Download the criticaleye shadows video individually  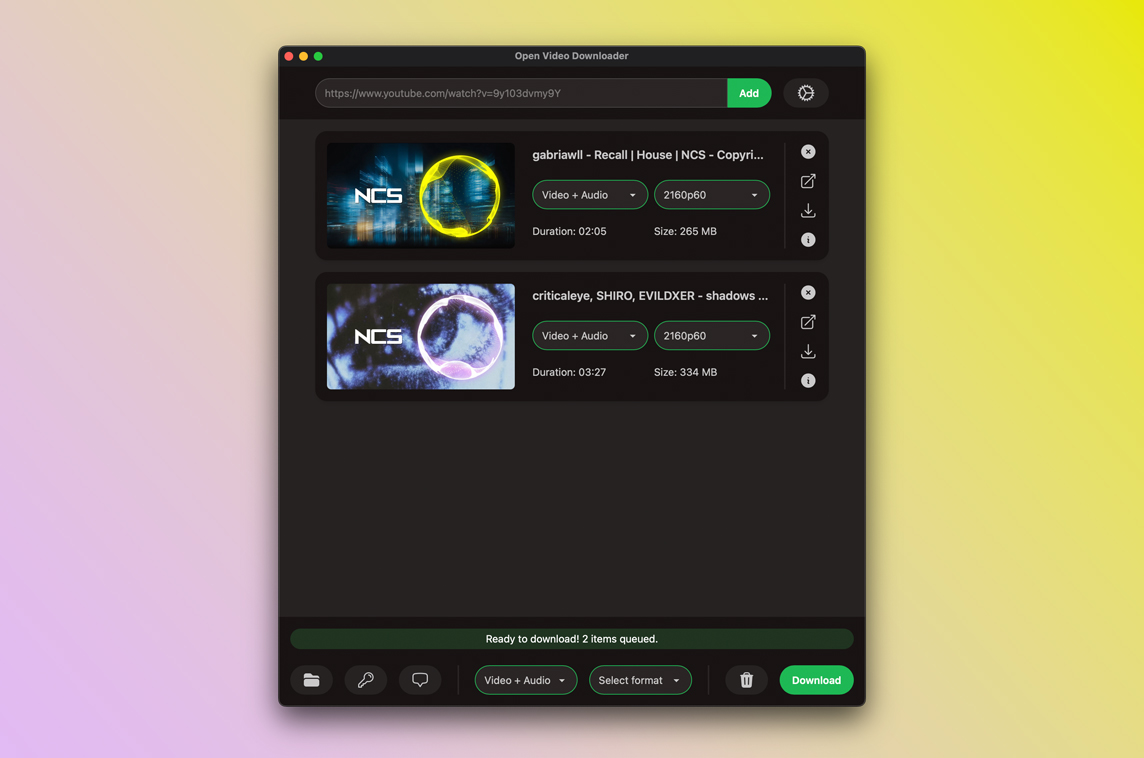pyautogui.click(x=808, y=352)
